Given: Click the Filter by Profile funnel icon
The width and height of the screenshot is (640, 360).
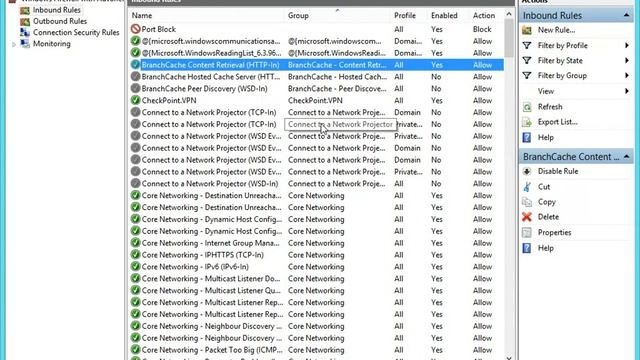Looking at the screenshot, I should (527, 45).
